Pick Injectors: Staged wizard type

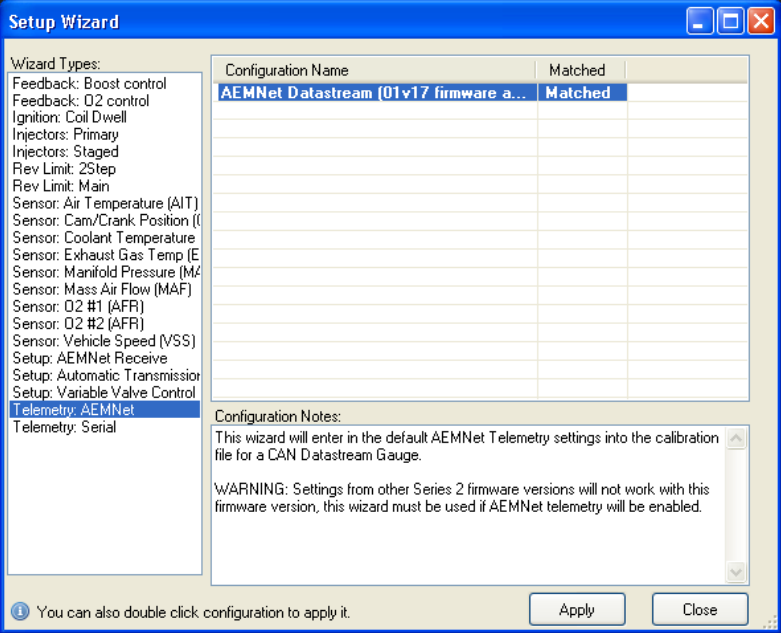pyautogui.click(x=65, y=152)
